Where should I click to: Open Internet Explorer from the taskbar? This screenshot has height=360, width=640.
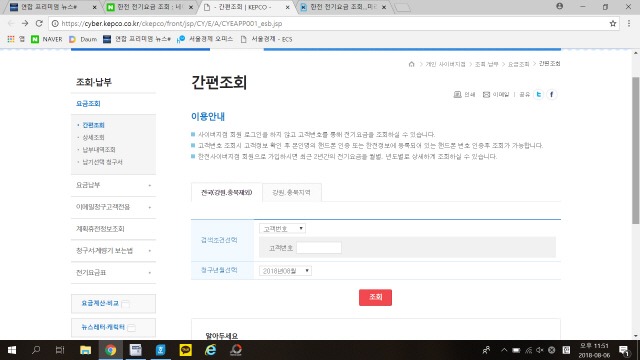coord(211,350)
